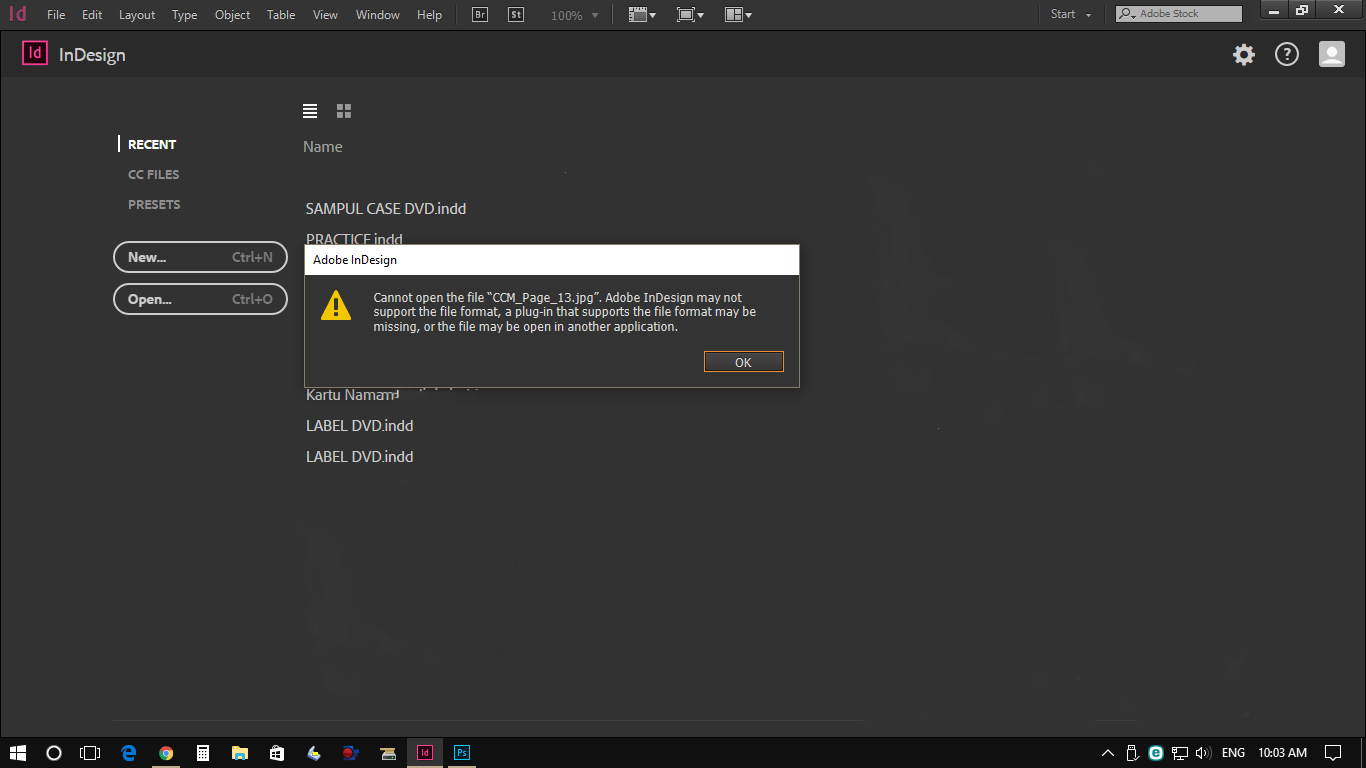Open the Adobe Stock (St) icon
This screenshot has width=1366, height=768.
[516, 15]
